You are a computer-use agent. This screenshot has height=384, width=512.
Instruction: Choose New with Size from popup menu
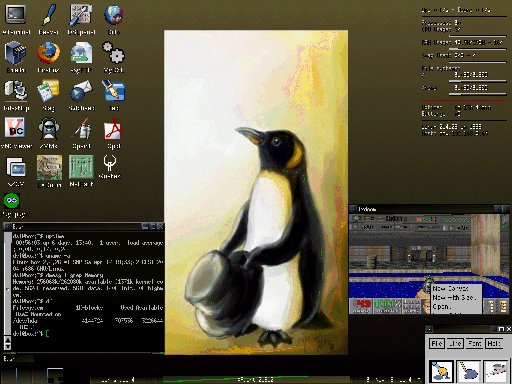click(456, 297)
